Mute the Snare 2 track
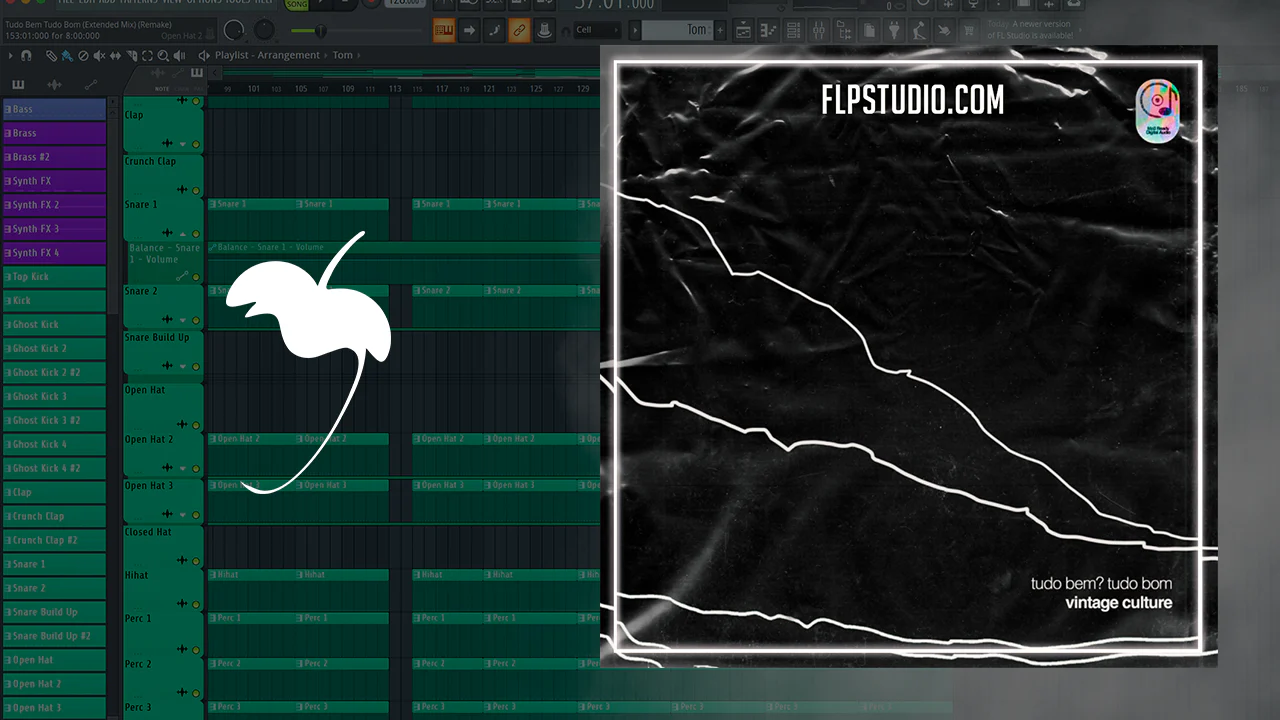The height and width of the screenshot is (720, 1280). [x=195, y=320]
